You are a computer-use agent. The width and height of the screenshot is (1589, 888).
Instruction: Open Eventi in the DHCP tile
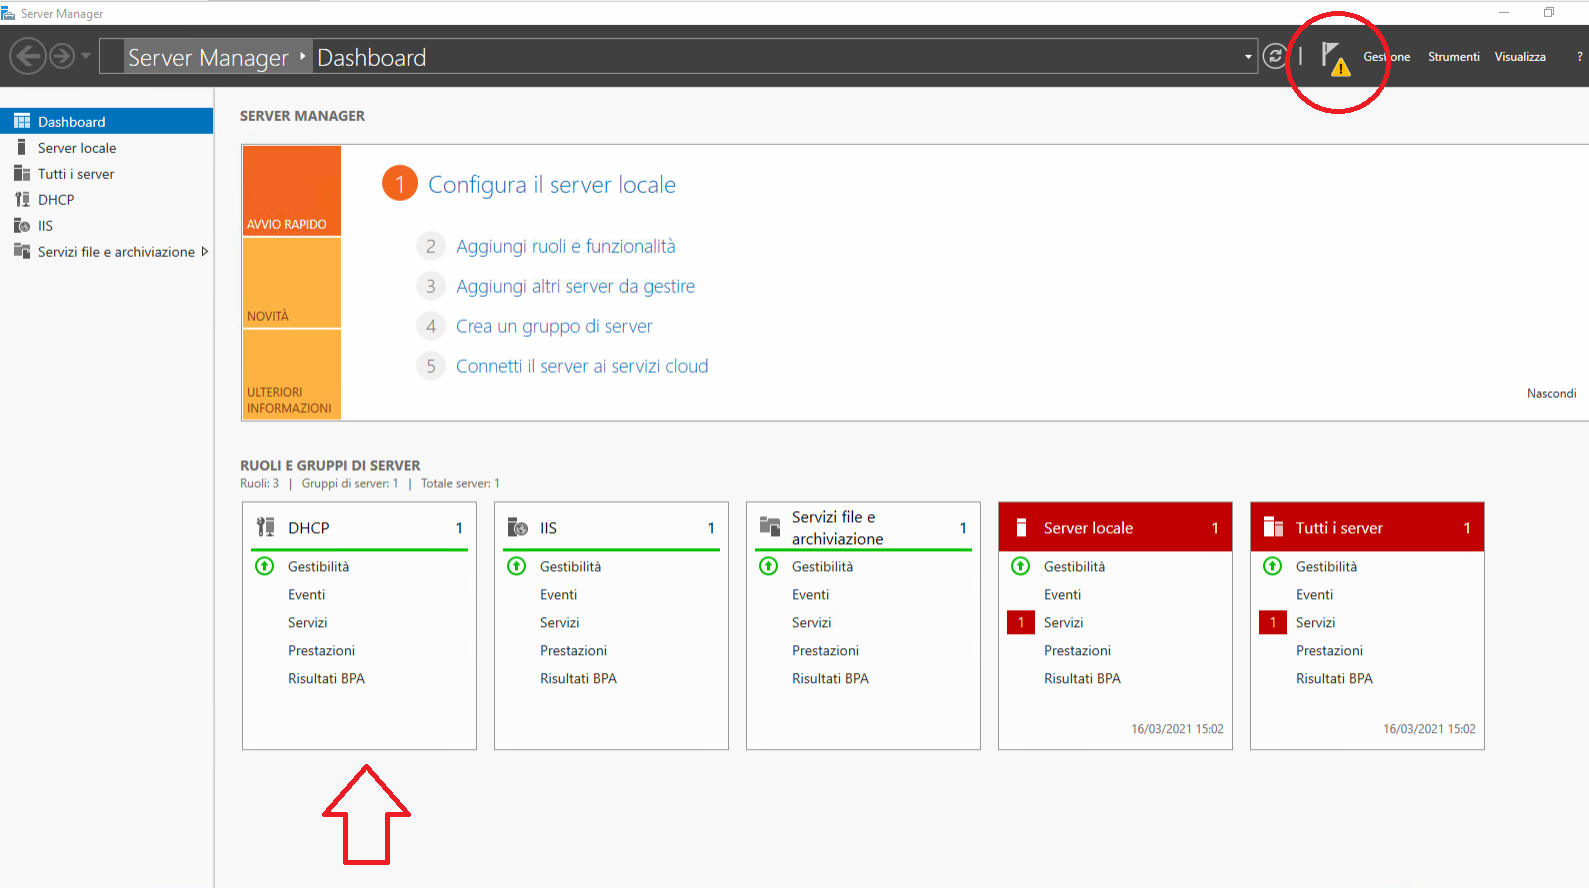[x=306, y=594]
